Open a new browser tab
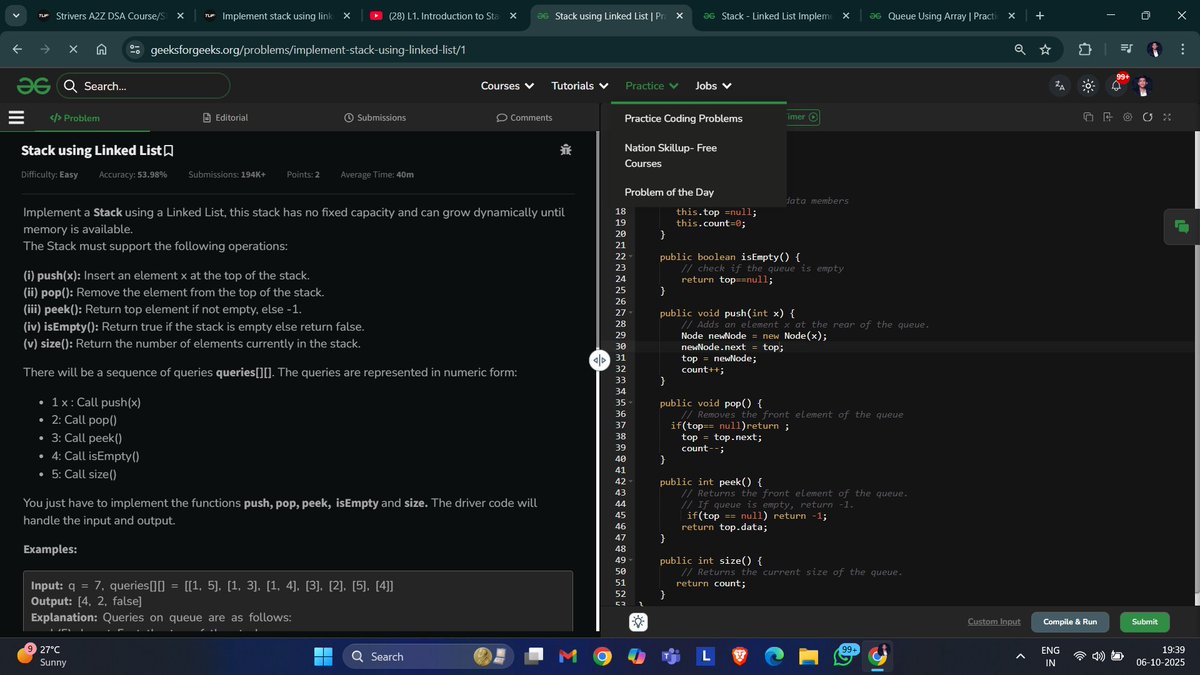The image size is (1200, 675). [1040, 16]
